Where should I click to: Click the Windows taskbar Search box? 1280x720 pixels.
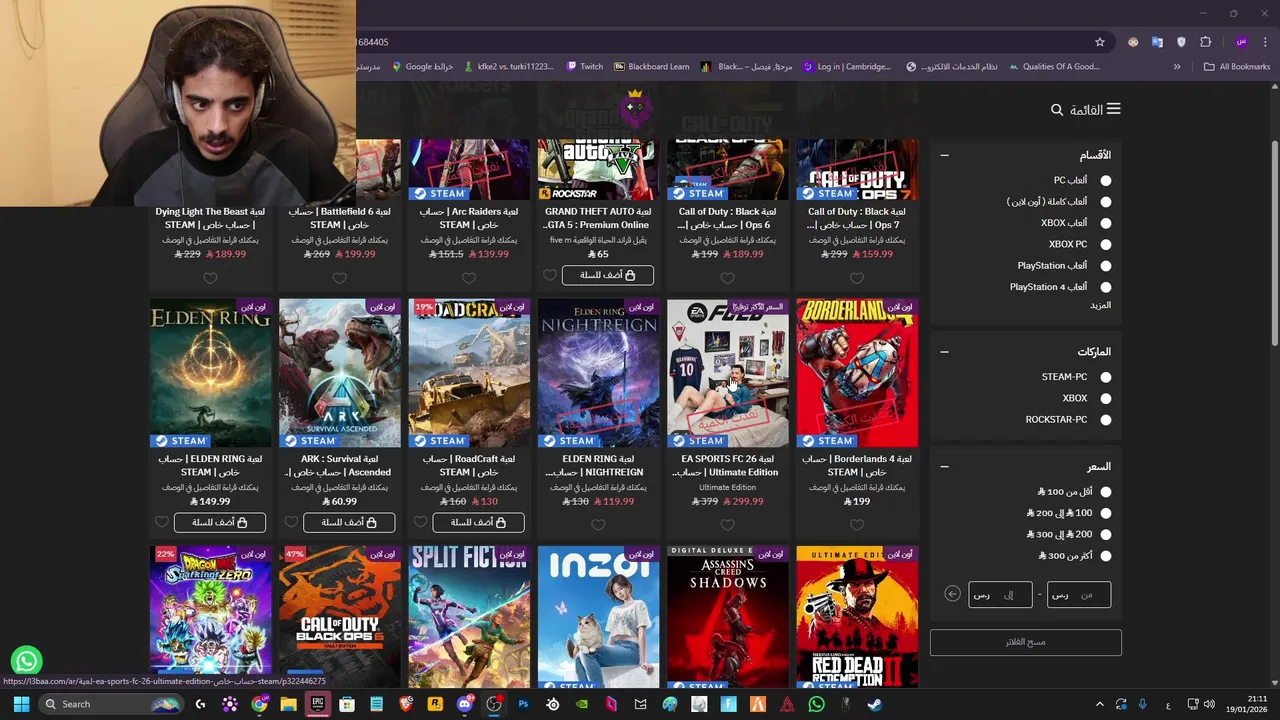(112, 704)
